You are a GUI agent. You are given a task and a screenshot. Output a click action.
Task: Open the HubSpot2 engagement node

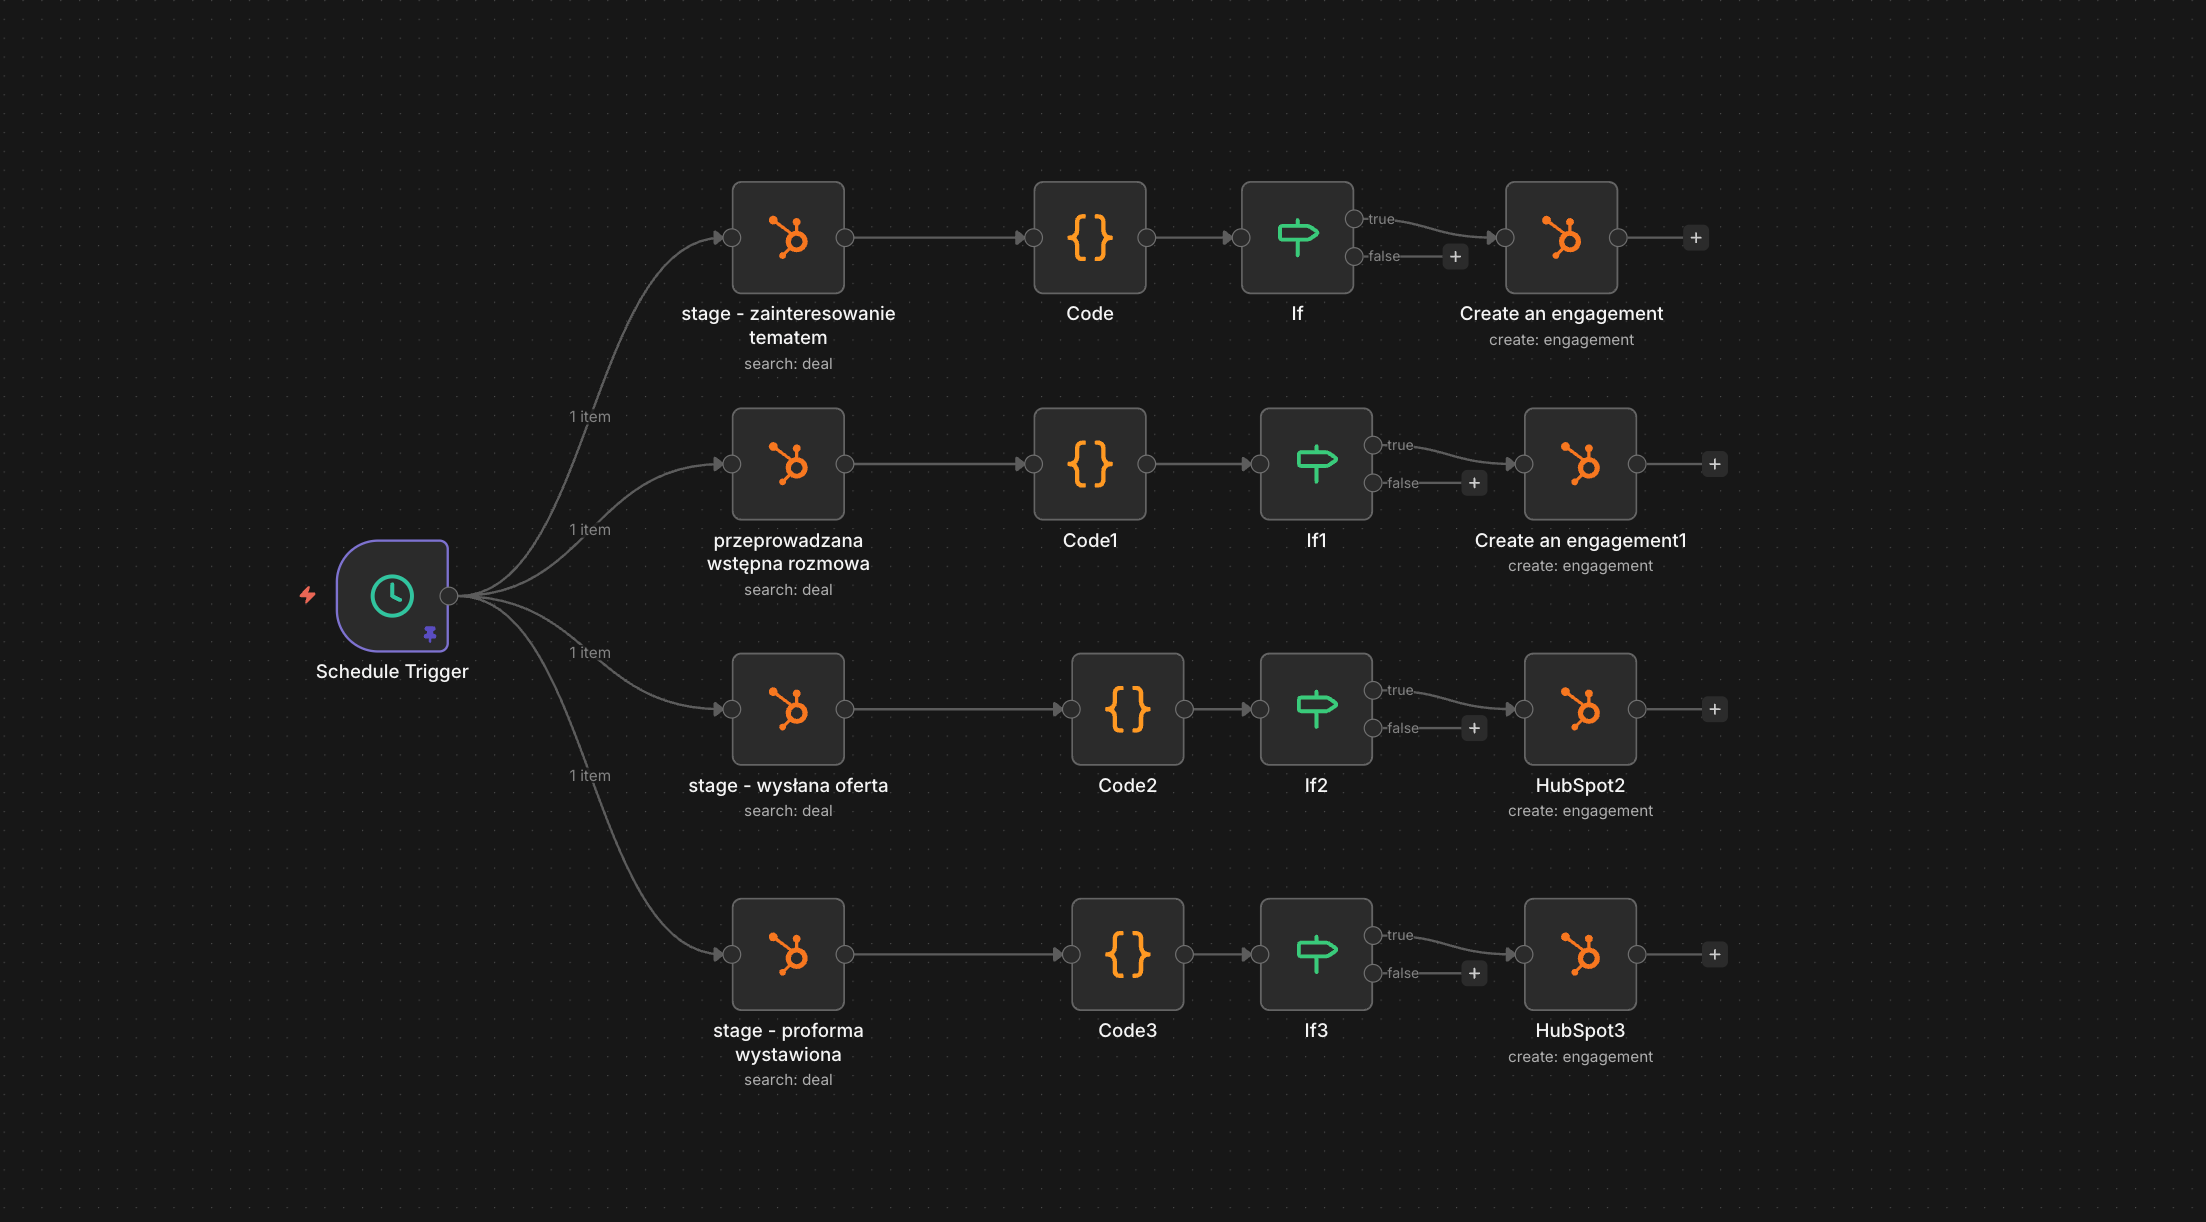[1580, 709]
